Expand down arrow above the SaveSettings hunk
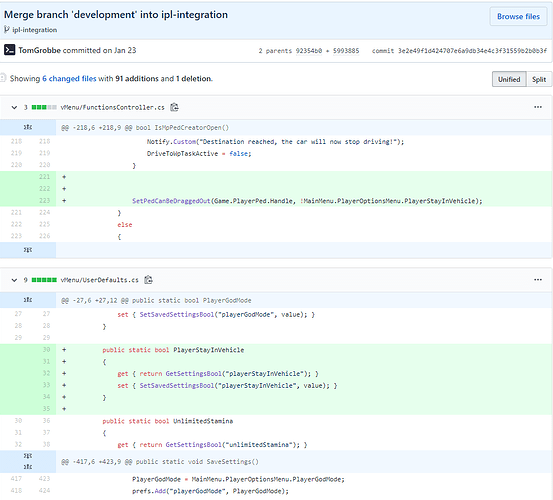 click(x=28, y=456)
